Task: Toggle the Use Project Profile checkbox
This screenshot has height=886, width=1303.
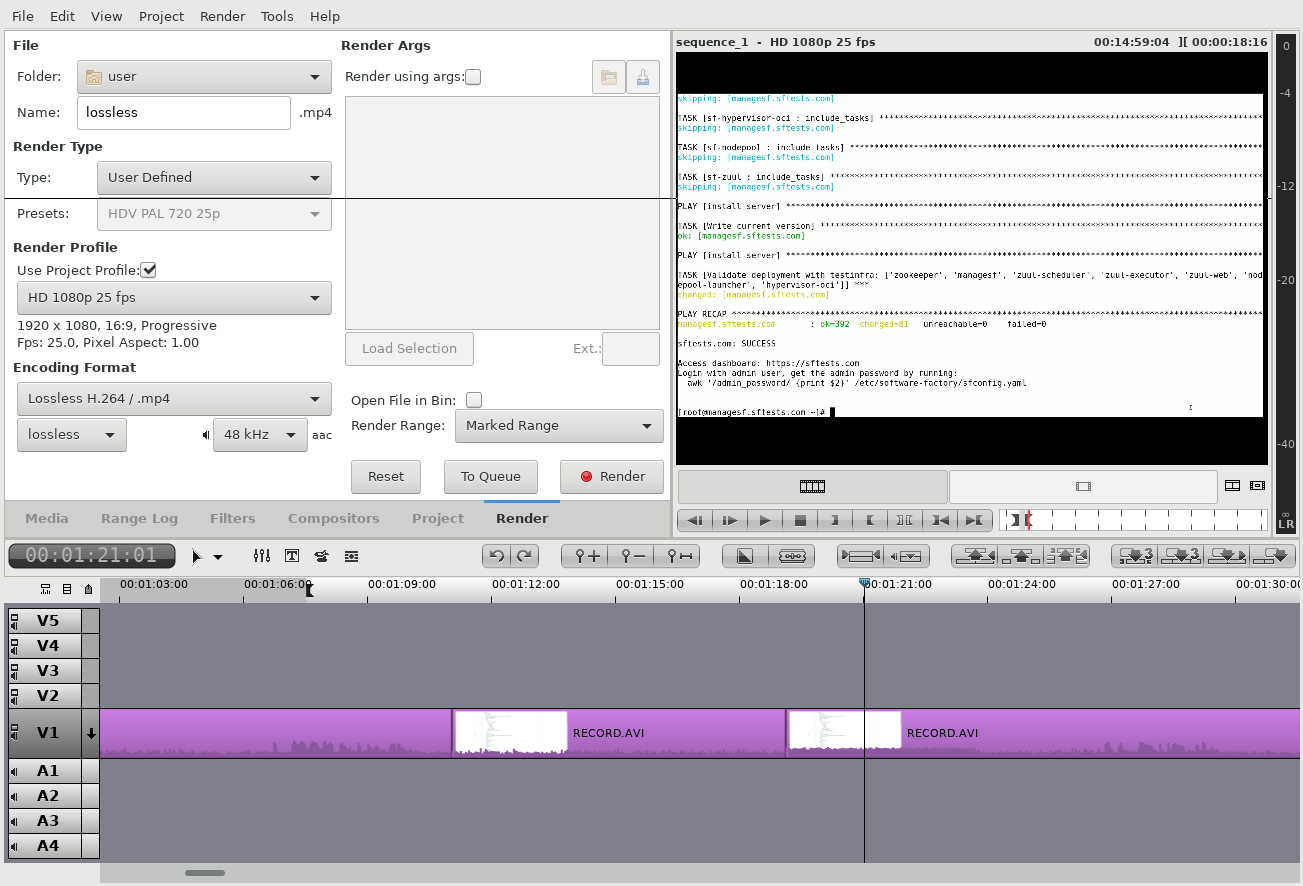Action: pyautogui.click(x=149, y=270)
